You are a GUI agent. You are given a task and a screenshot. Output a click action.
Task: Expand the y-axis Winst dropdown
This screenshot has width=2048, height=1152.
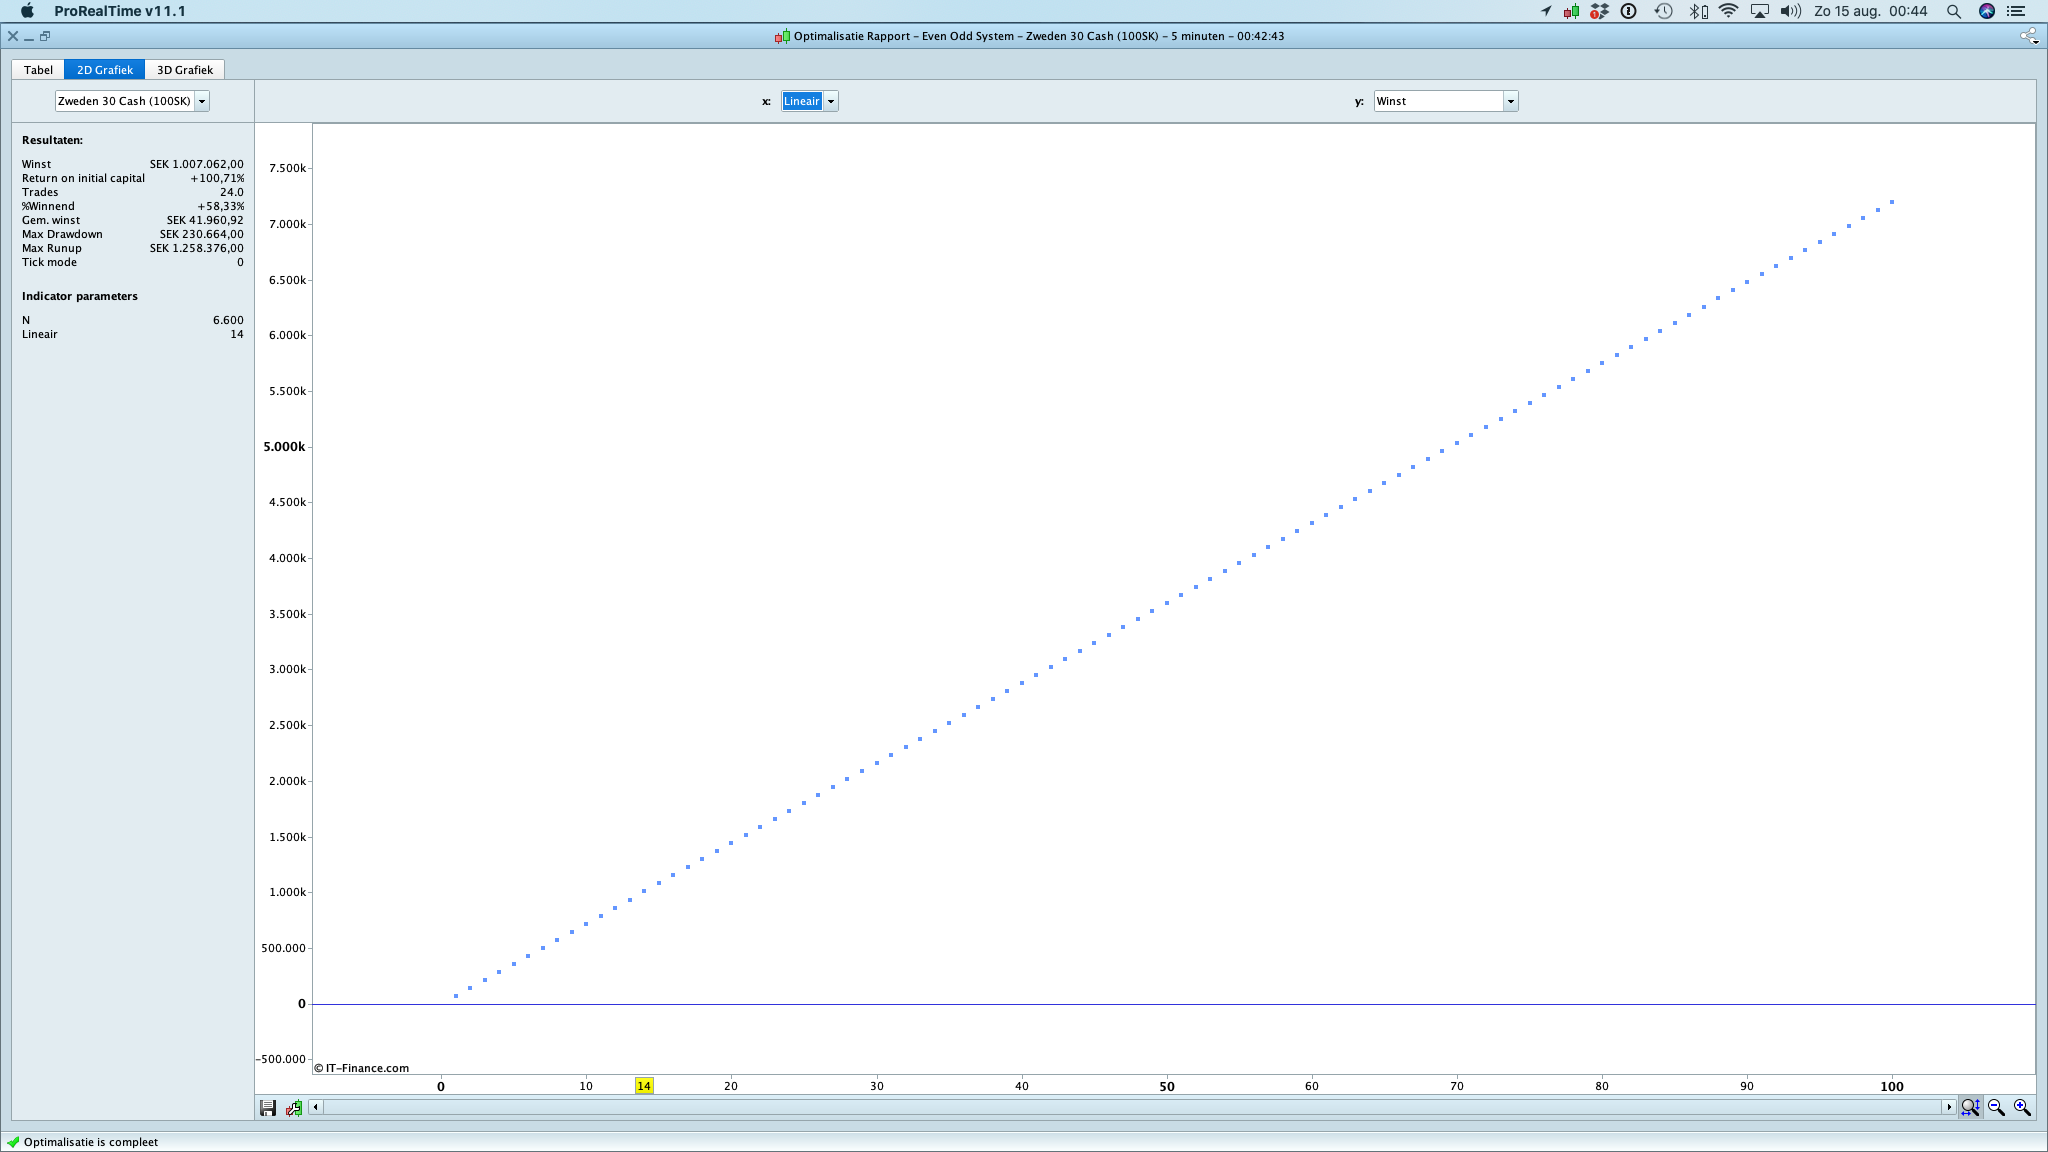[x=1510, y=101]
